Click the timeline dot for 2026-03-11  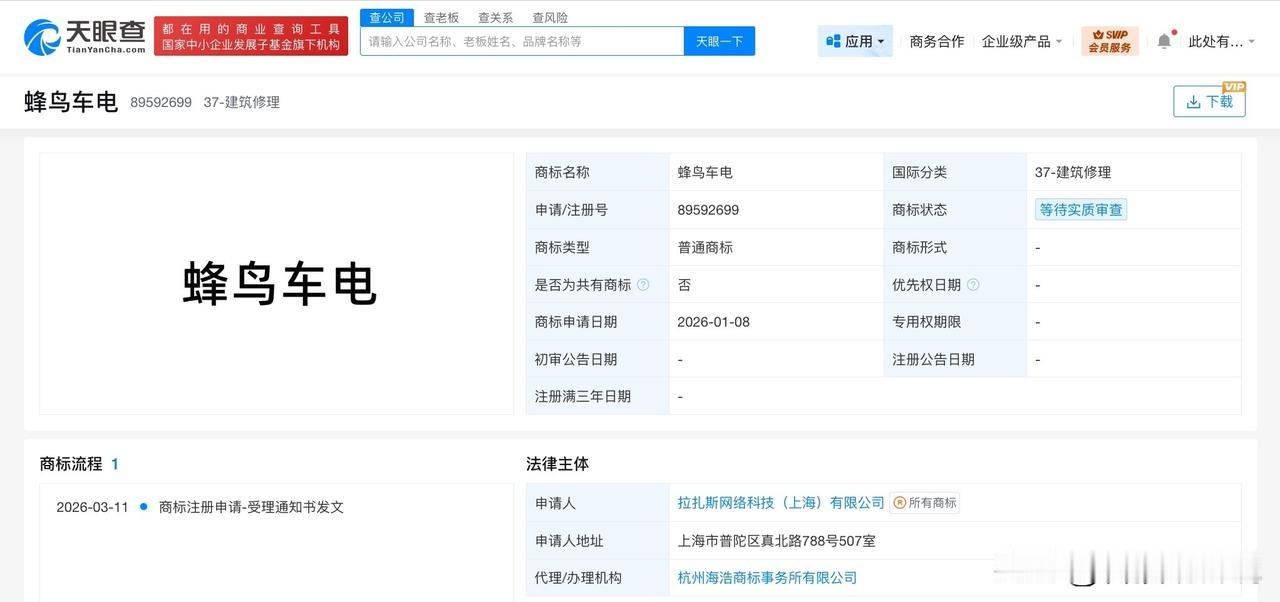[x=144, y=507]
